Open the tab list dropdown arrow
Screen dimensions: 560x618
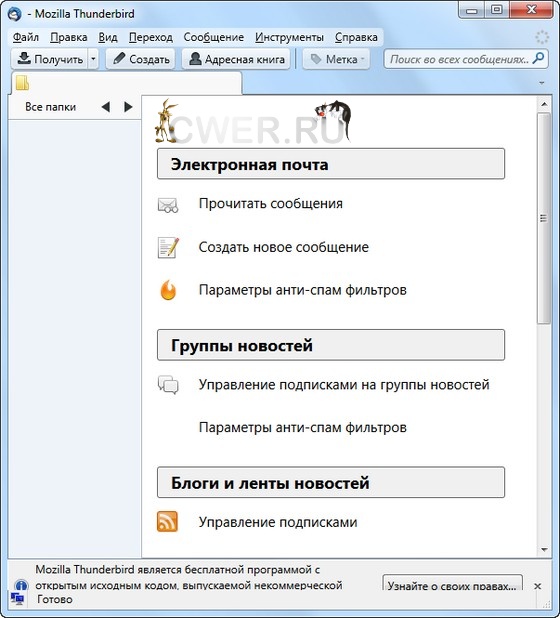click(542, 83)
